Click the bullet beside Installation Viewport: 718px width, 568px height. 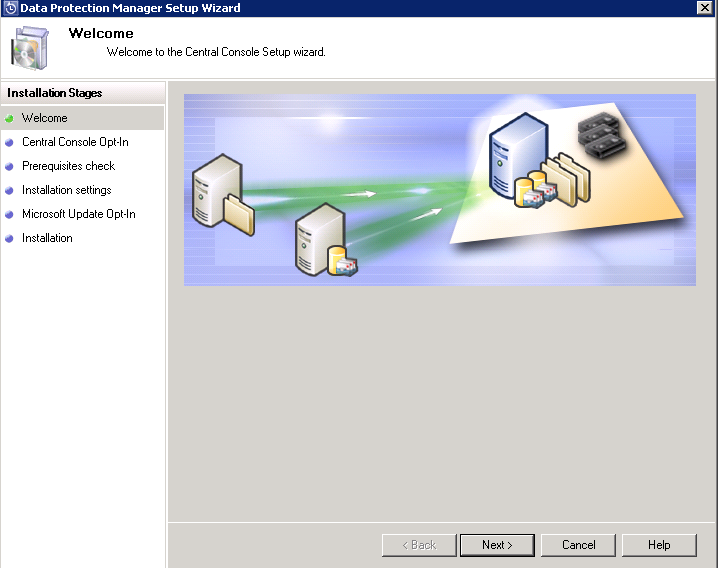[9, 239]
